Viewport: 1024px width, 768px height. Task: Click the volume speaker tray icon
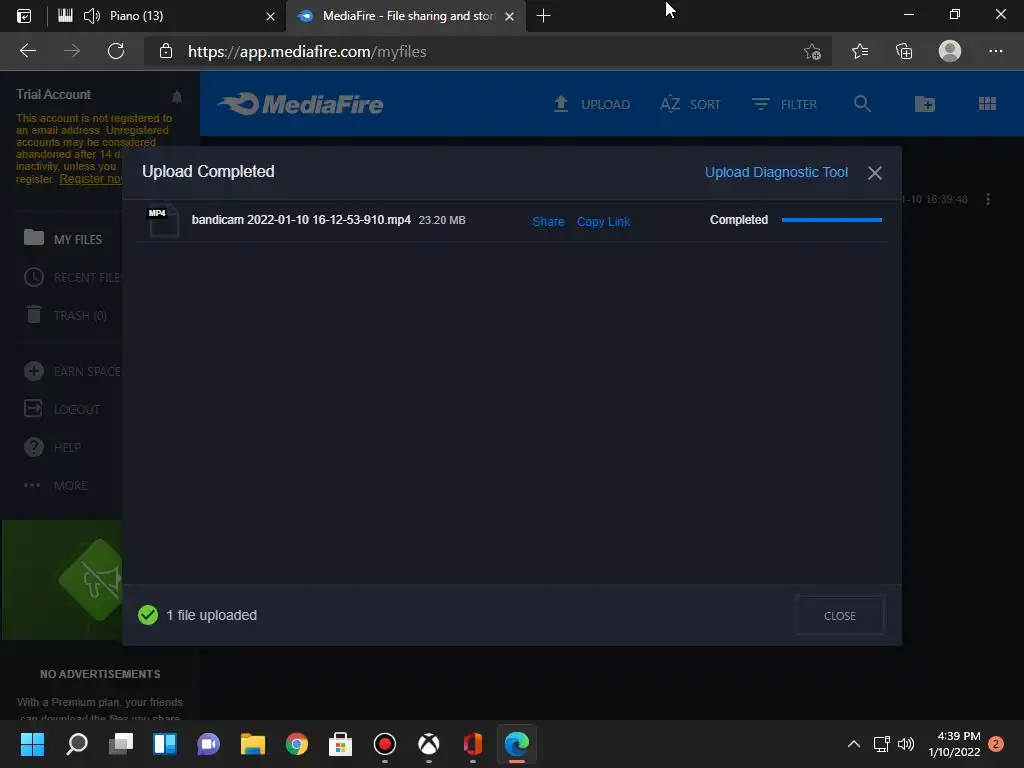[x=905, y=744]
